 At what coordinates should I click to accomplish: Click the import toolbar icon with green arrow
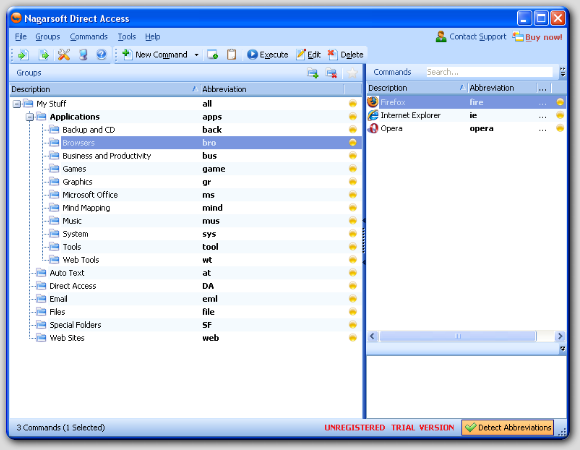[23, 55]
